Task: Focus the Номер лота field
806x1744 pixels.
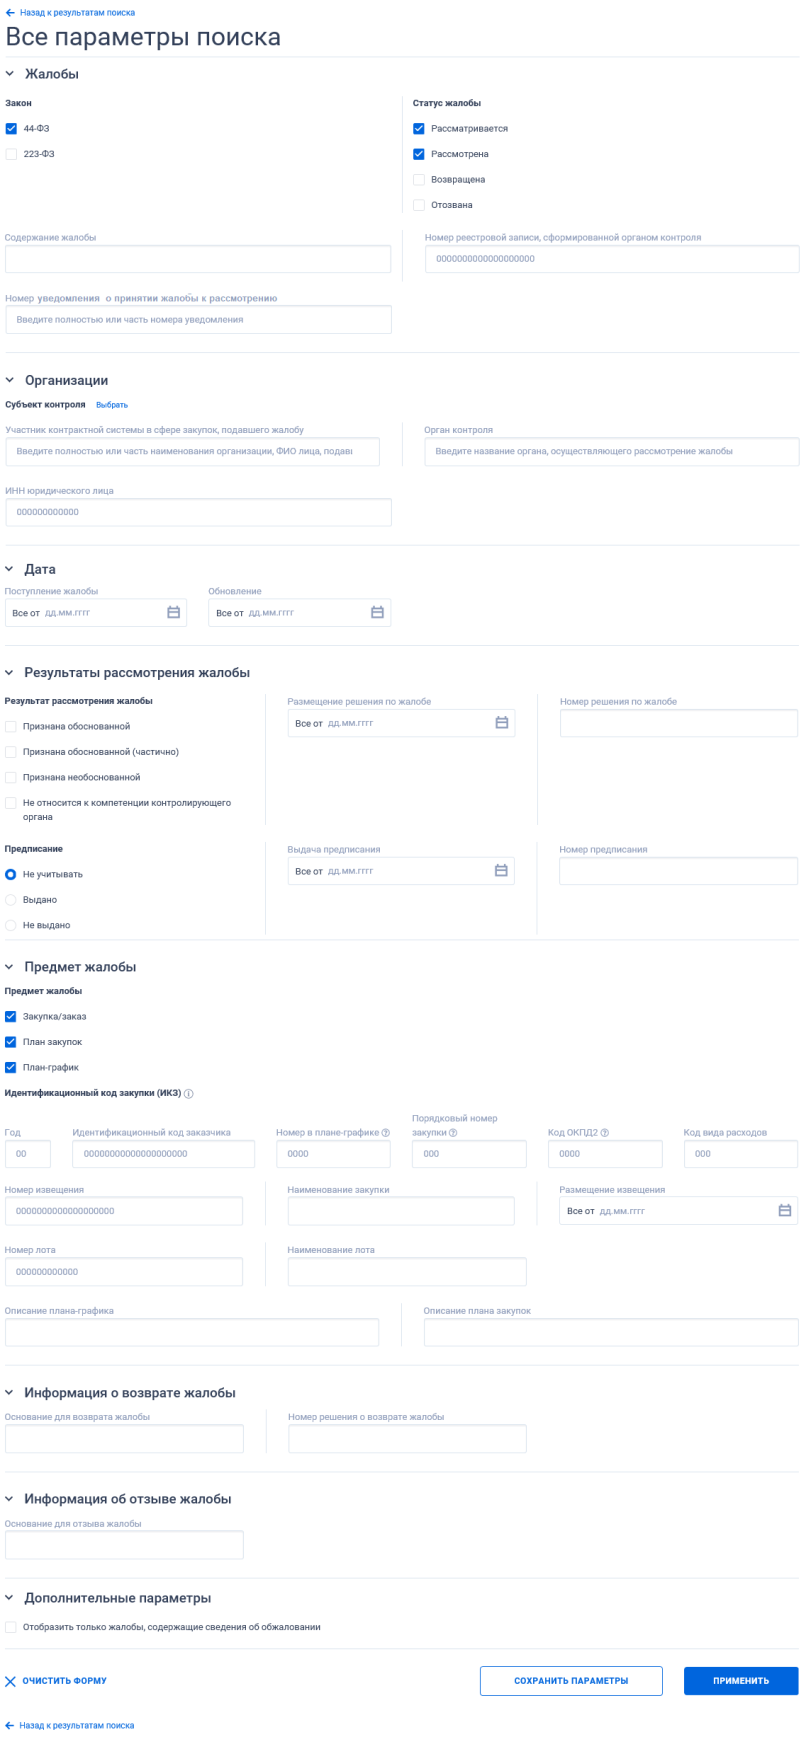Action: coord(124,1272)
